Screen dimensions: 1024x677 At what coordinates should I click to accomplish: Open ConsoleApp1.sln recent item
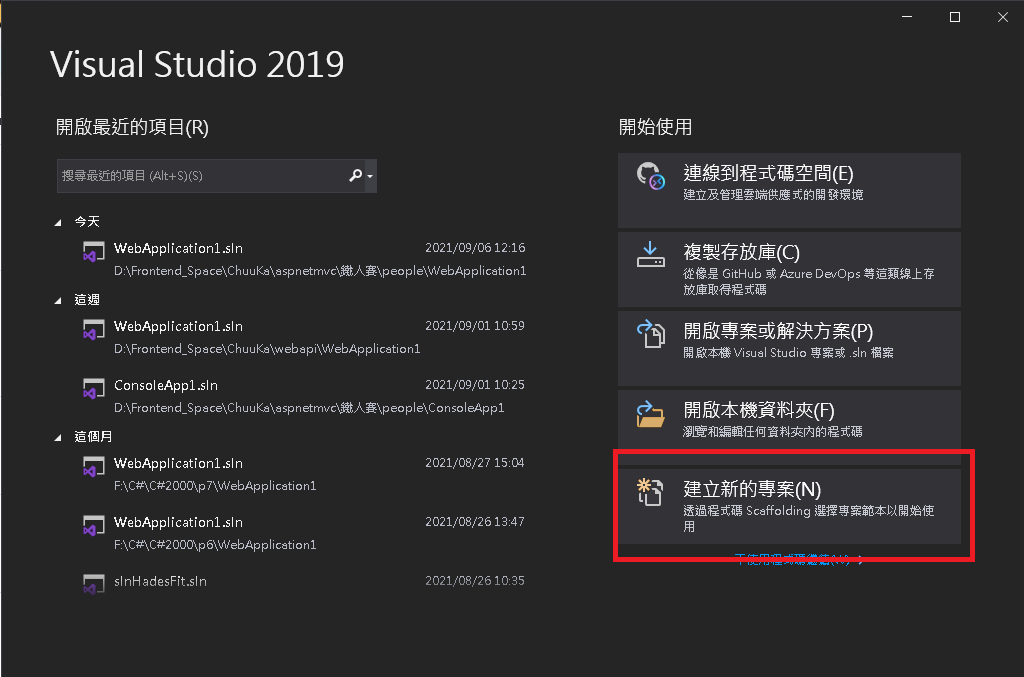click(x=304, y=396)
